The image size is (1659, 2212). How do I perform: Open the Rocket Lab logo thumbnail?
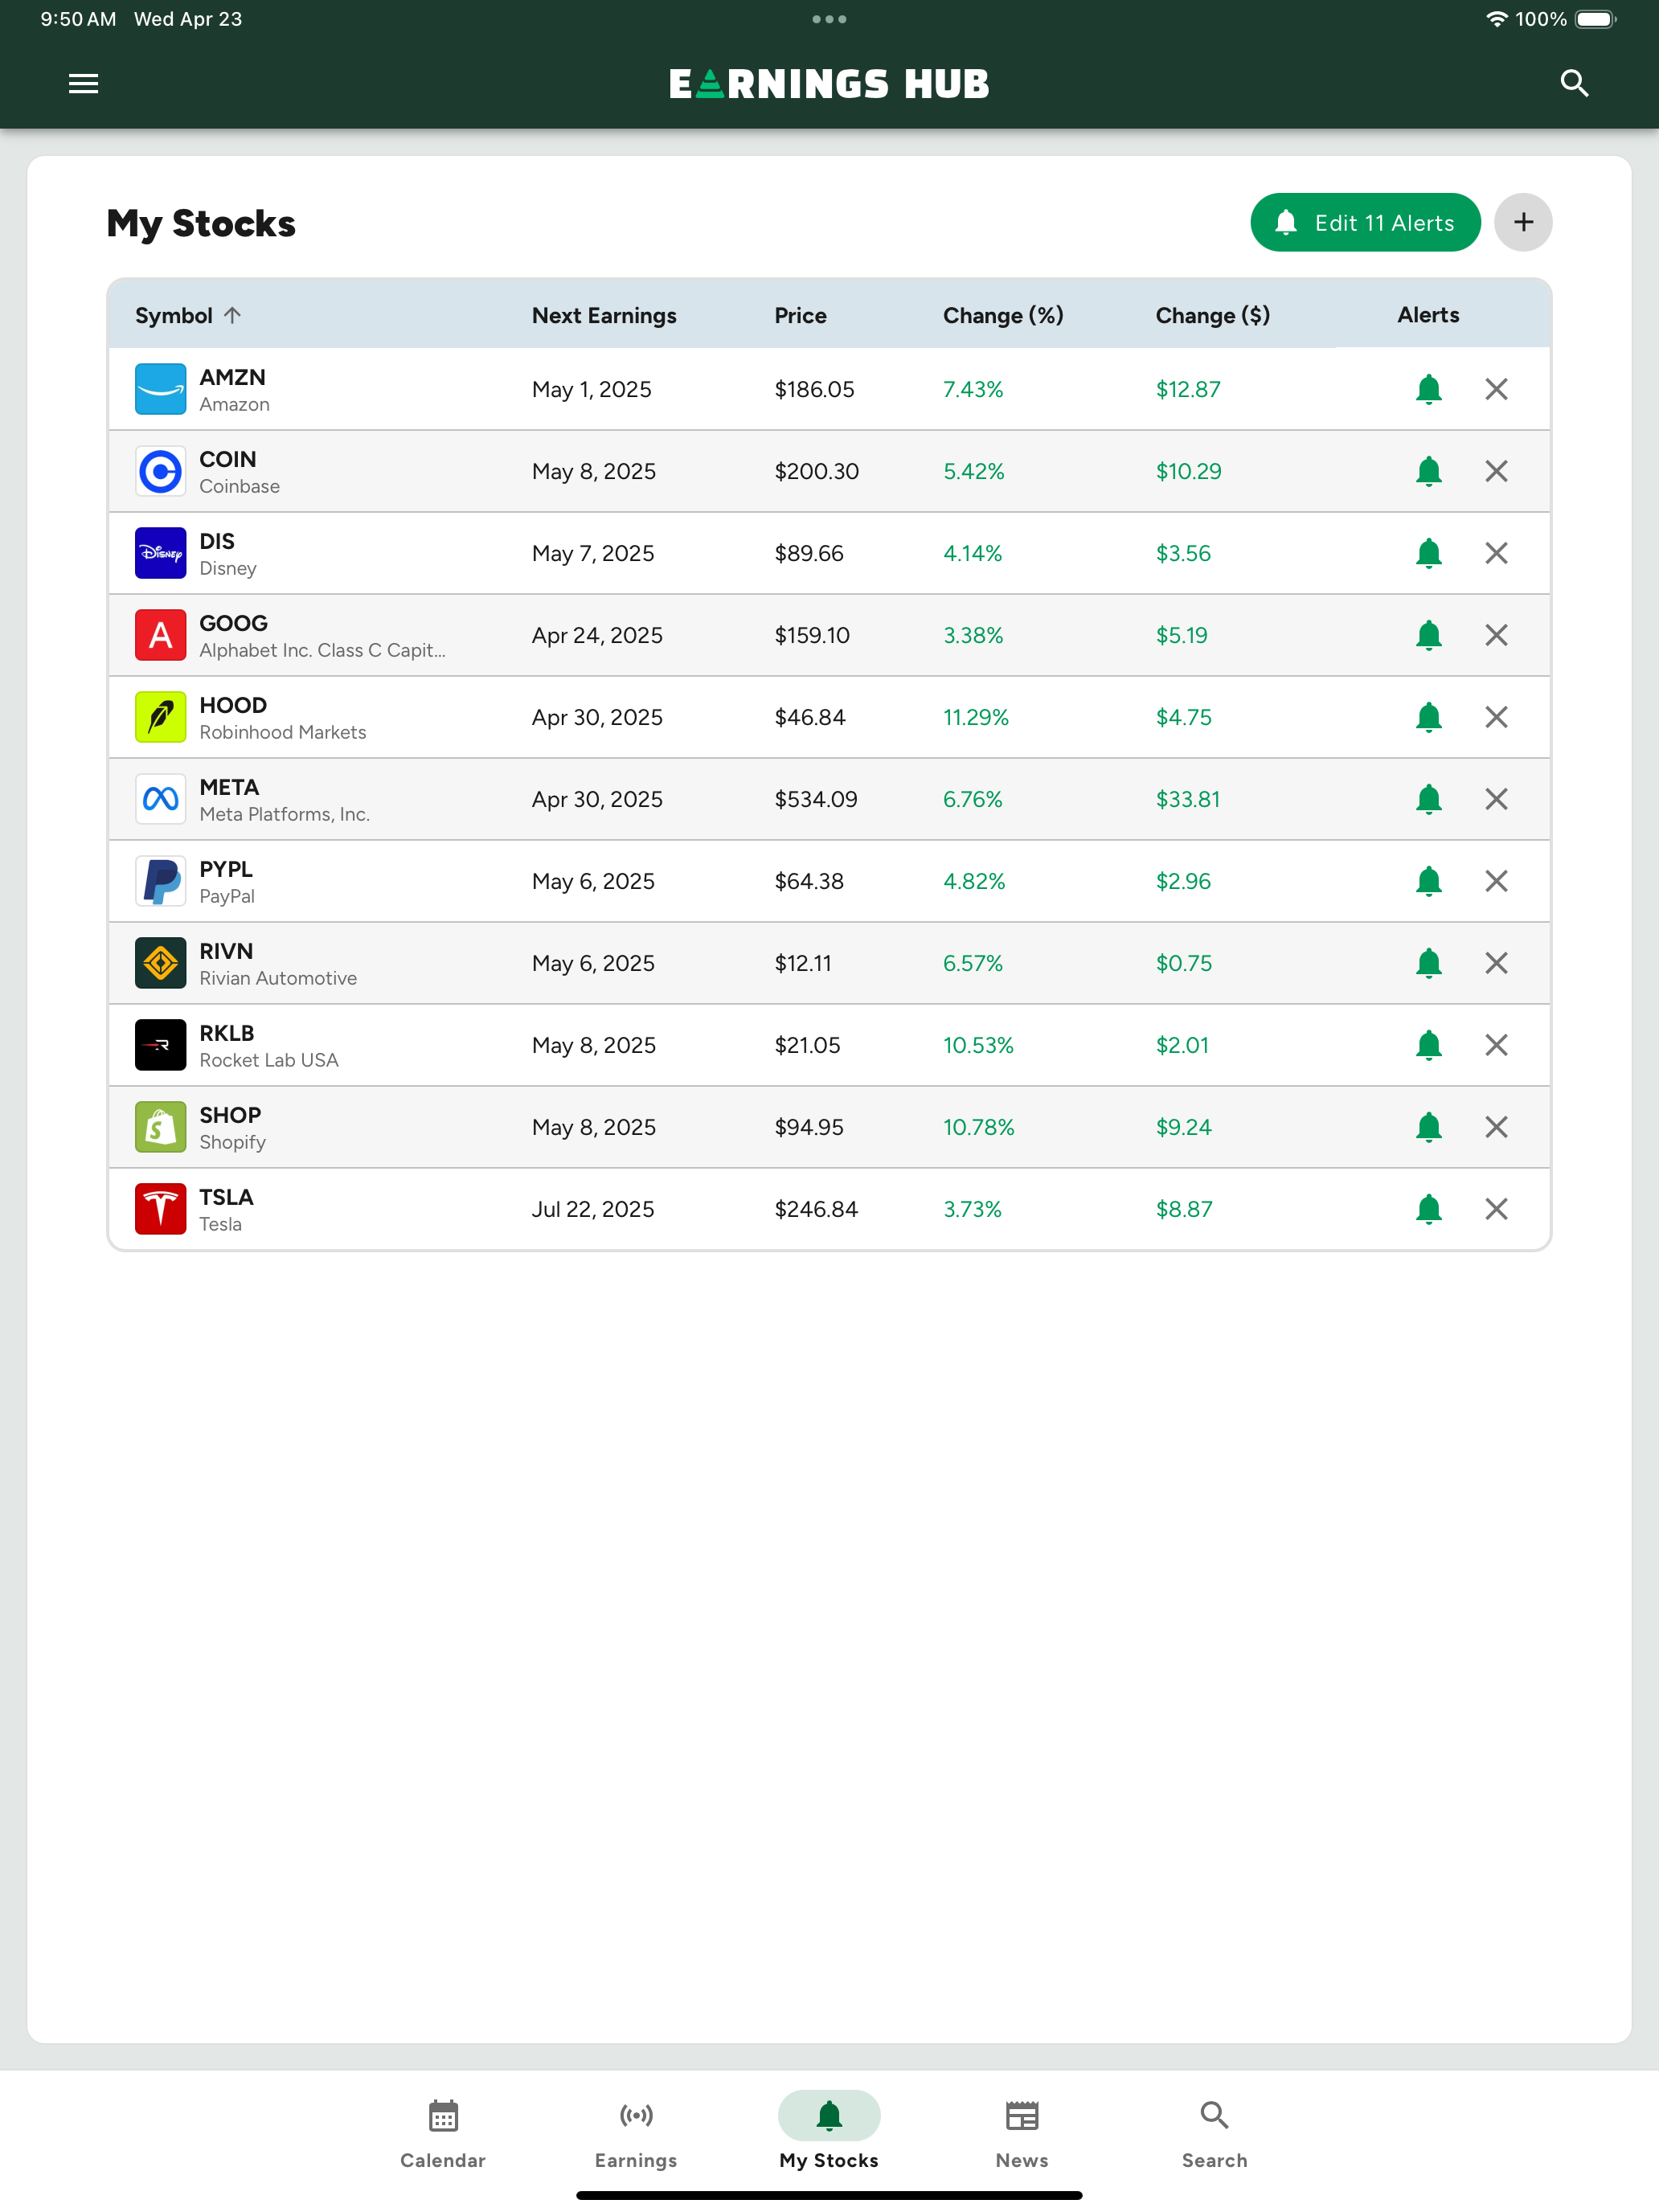coord(160,1045)
